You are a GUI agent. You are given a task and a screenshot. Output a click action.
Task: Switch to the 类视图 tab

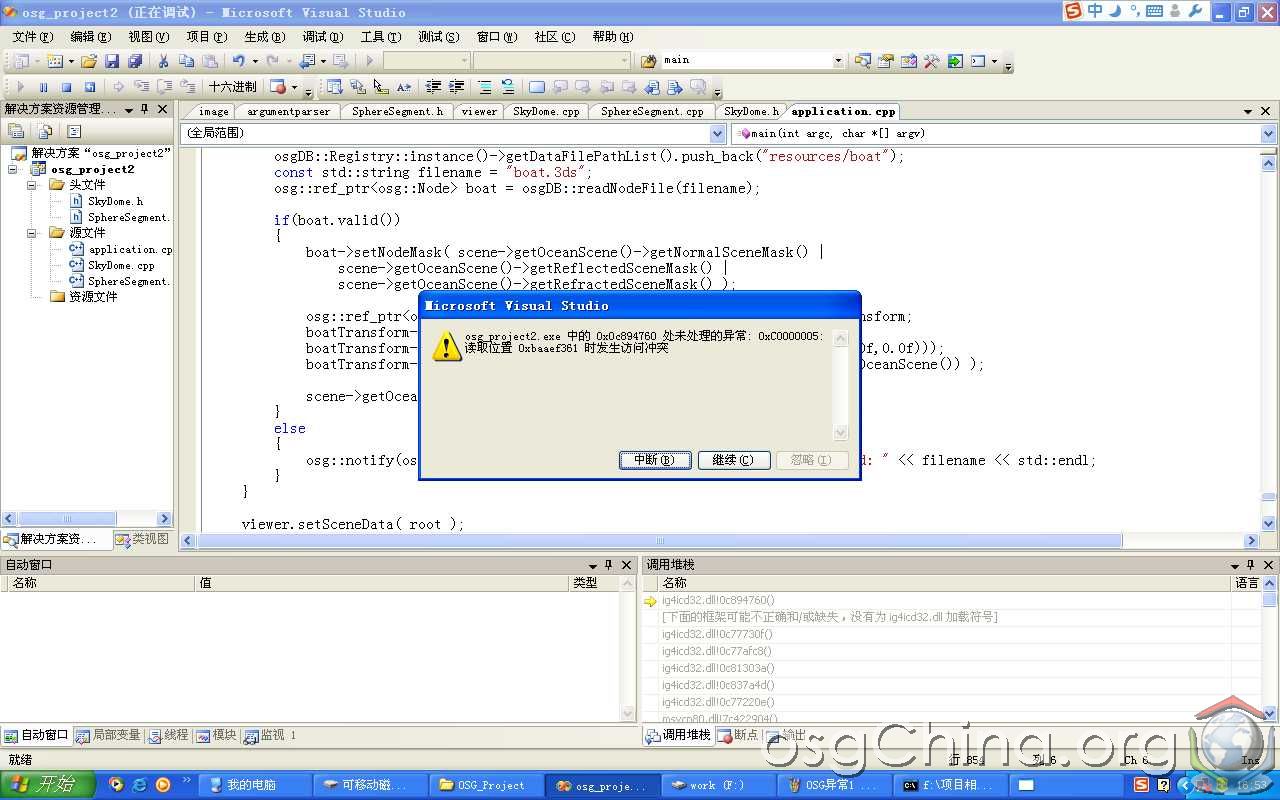(142, 539)
